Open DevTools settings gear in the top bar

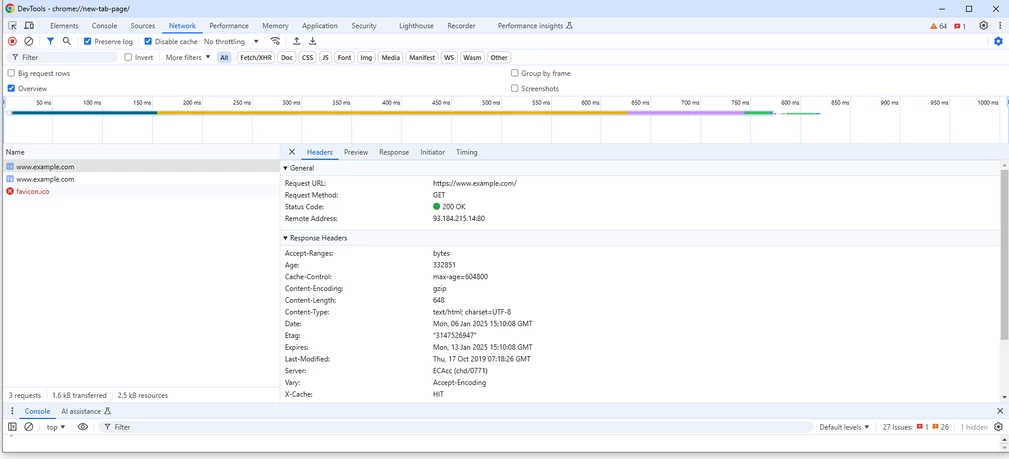coord(983,26)
